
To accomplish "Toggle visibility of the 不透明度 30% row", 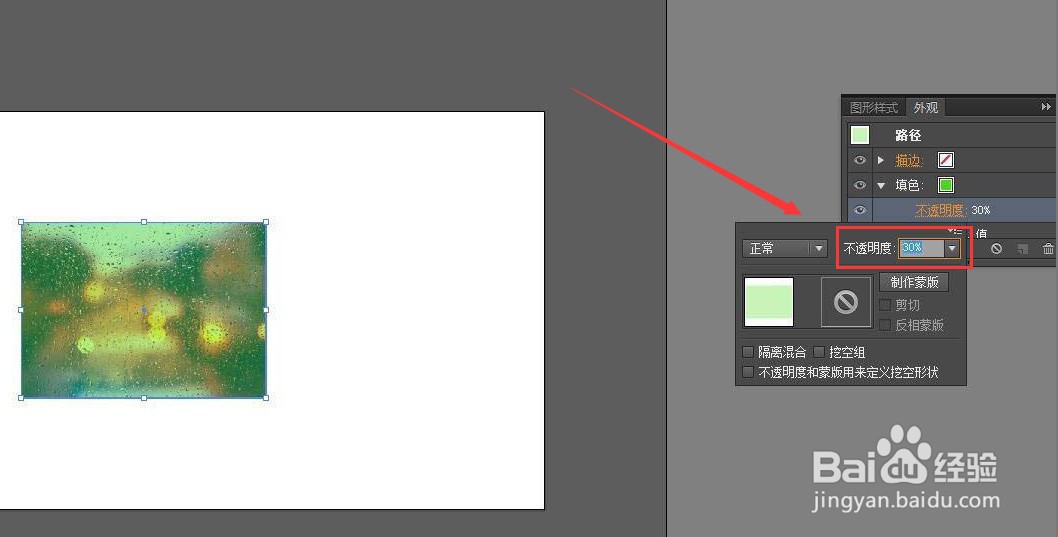I will pyautogui.click(x=860, y=210).
